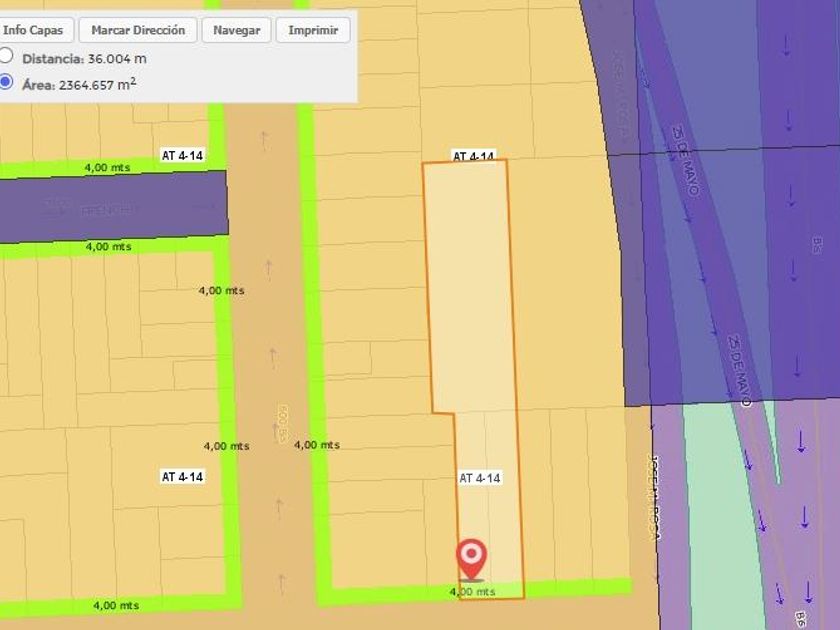Select the area value 2364.657 m²
The width and height of the screenshot is (840, 630).
pyautogui.click(x=98, y=85)
